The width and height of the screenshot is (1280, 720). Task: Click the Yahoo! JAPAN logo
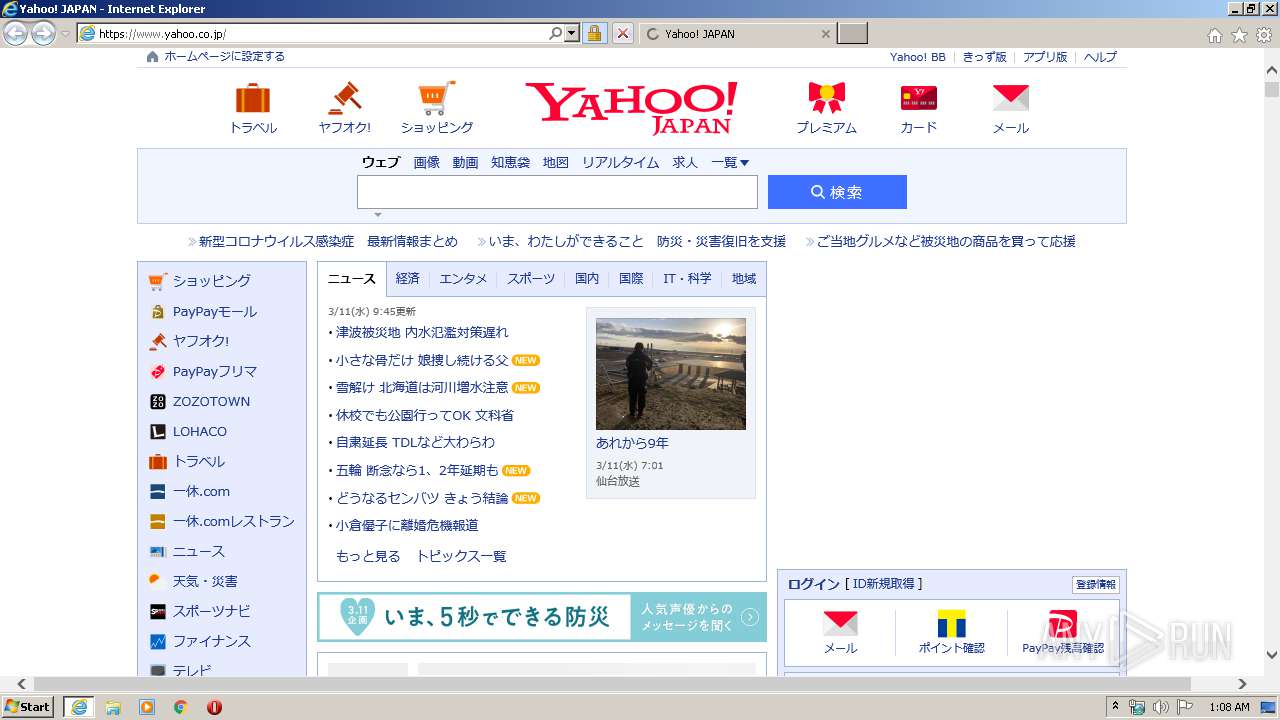pos(632,107)
